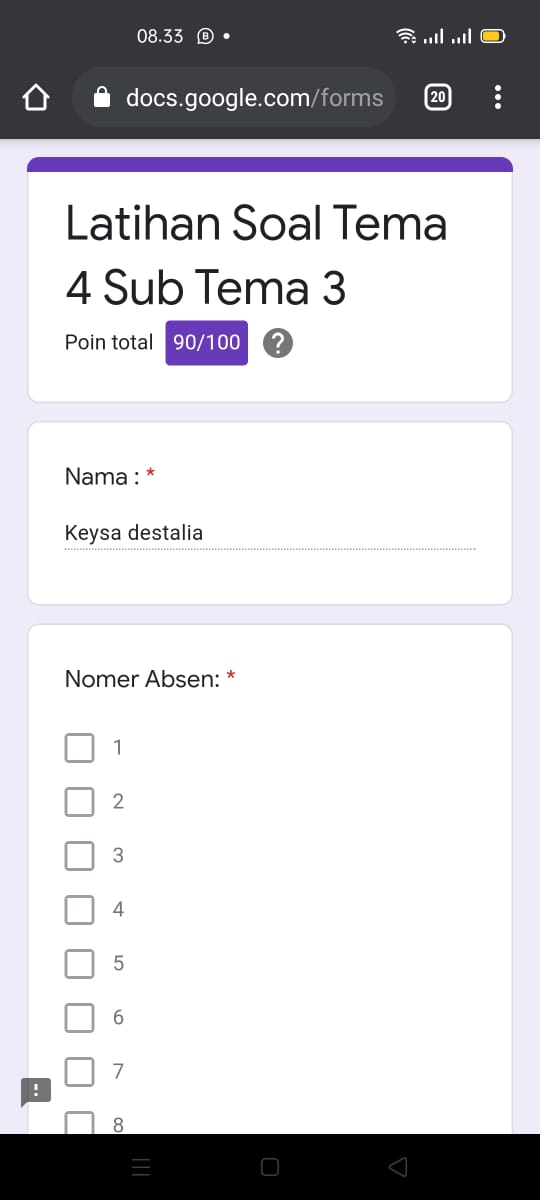Viewport: 540px width, 1200px height.
Task: Check the box for absent number 2
Action: (80, 801)
